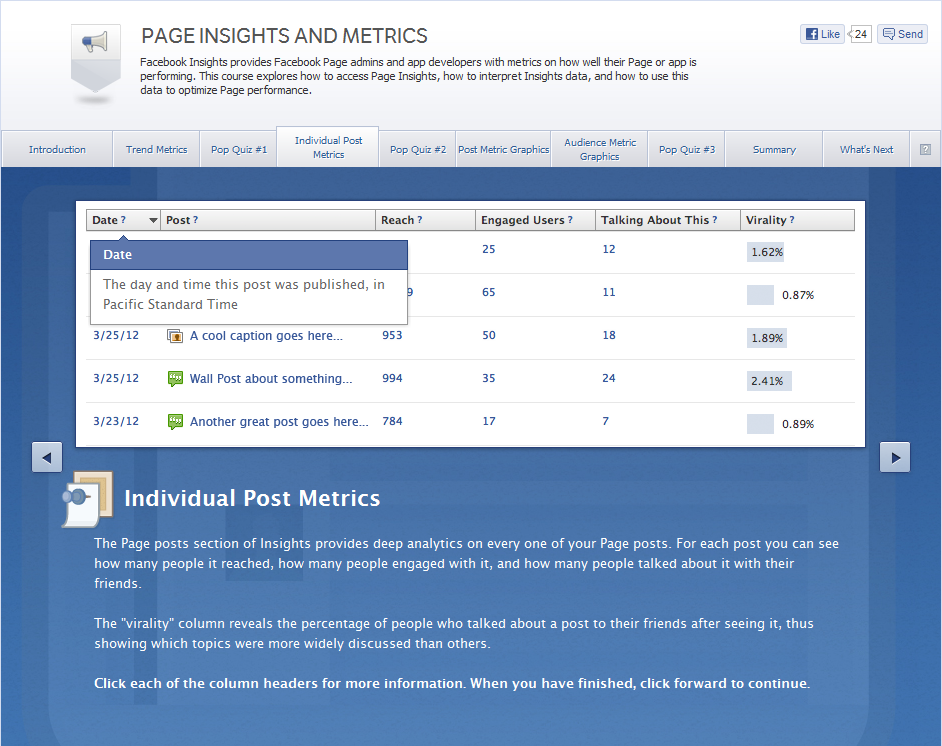Screen dimensions: 942x746
Task: Click the 2.41% virality bar
Action: 769,381
